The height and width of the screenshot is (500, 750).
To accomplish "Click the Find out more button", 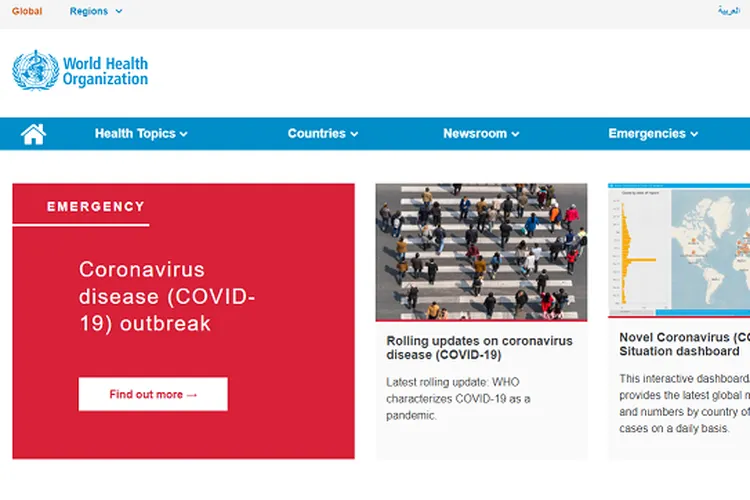I will point(153,394).
